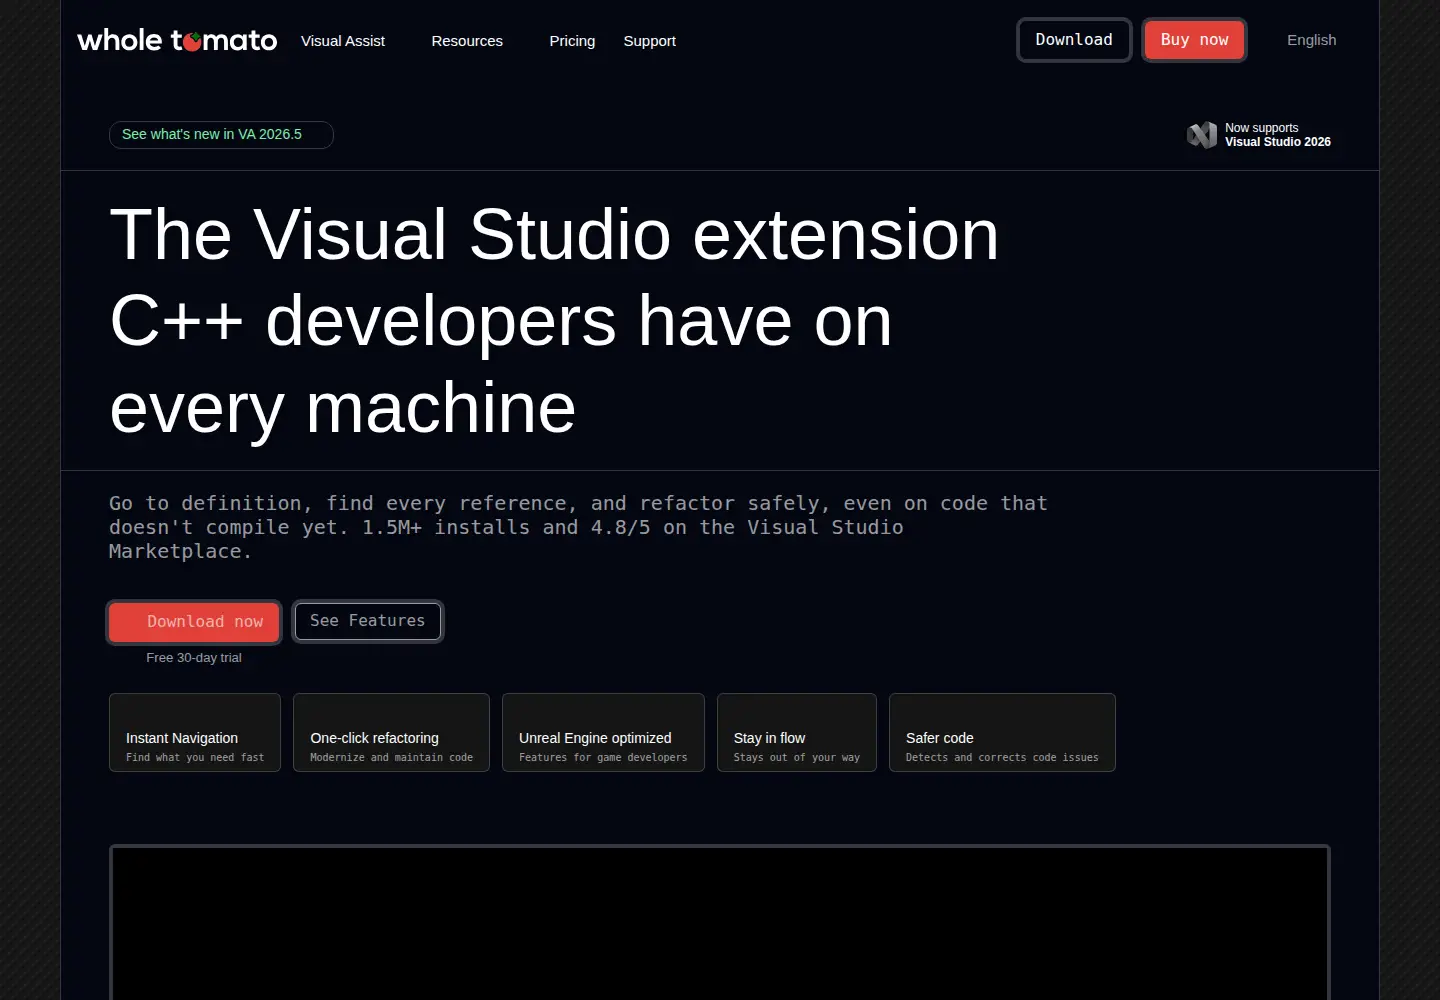
Task: Open See what's new in VA 2026.5
Action: pos(221,135)
